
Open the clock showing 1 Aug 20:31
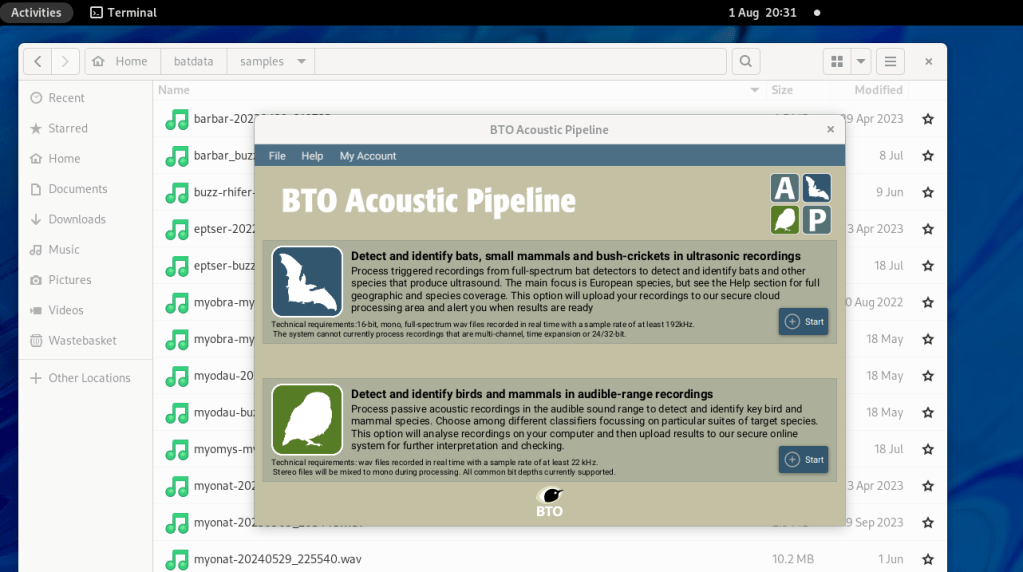(763, 12)
